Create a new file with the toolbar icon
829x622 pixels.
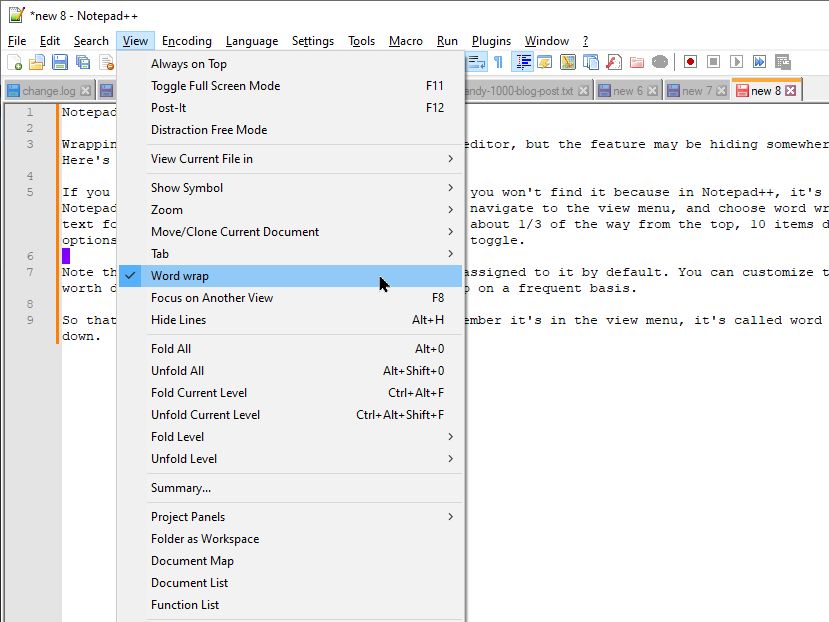tap(15, 62)
